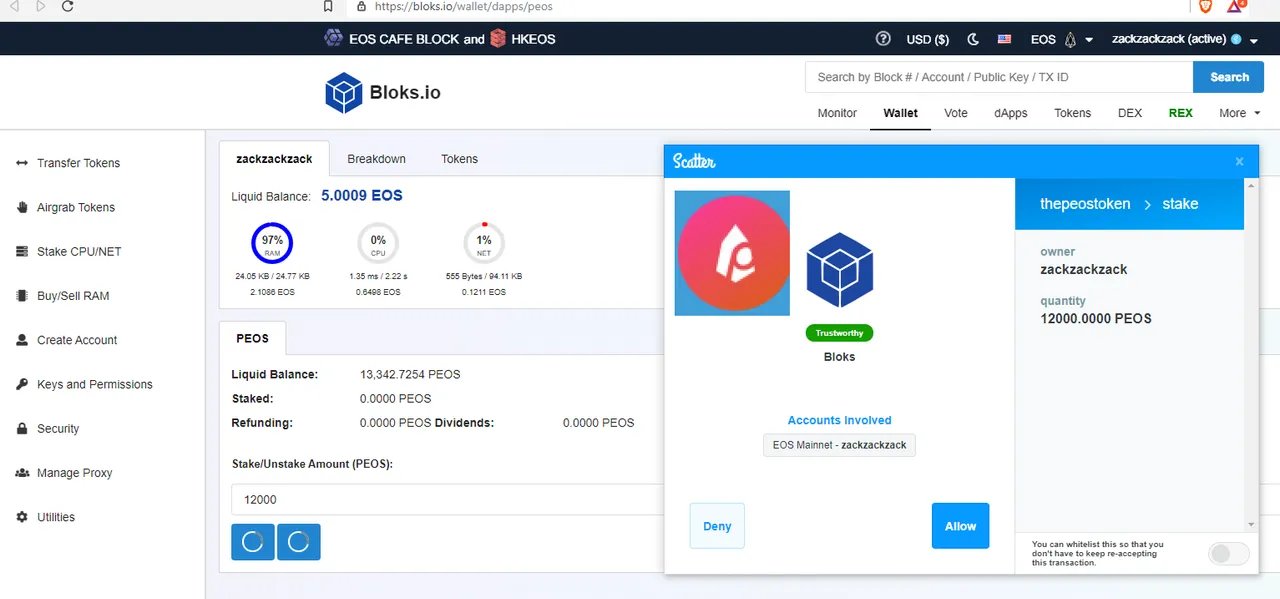Click the Bloks cube icon in Scatter

tap(840, 270)
